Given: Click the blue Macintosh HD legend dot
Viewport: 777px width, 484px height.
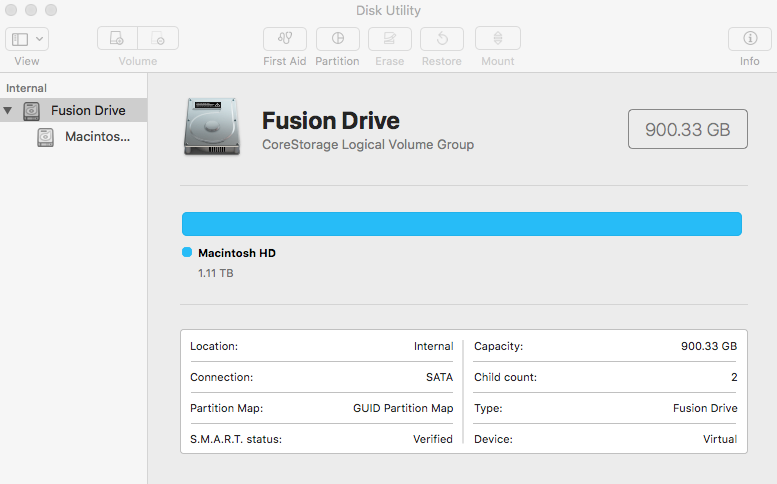Looking at the screenshot, I should [187, 253].
